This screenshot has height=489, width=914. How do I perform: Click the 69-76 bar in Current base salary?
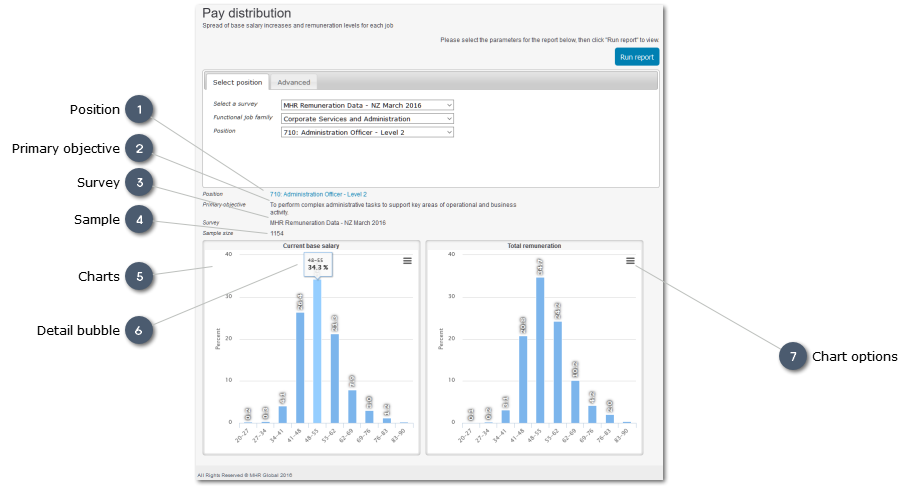point(369,417)
